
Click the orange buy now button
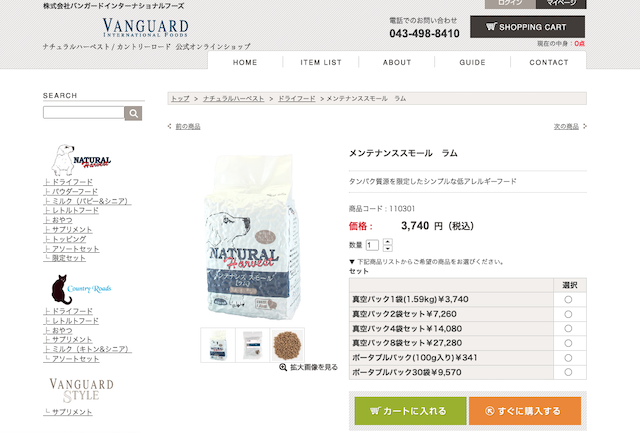point(524,411)
